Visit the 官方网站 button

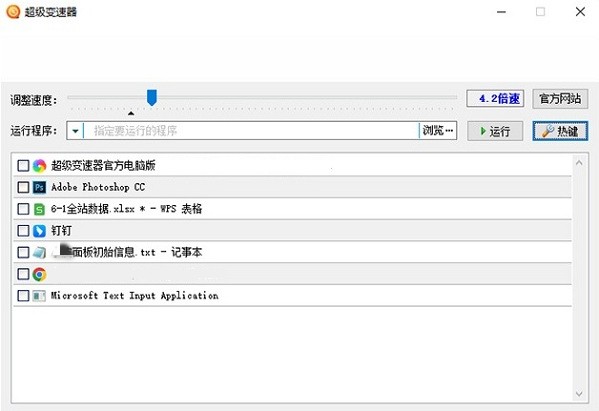click(x=560, y=99)
